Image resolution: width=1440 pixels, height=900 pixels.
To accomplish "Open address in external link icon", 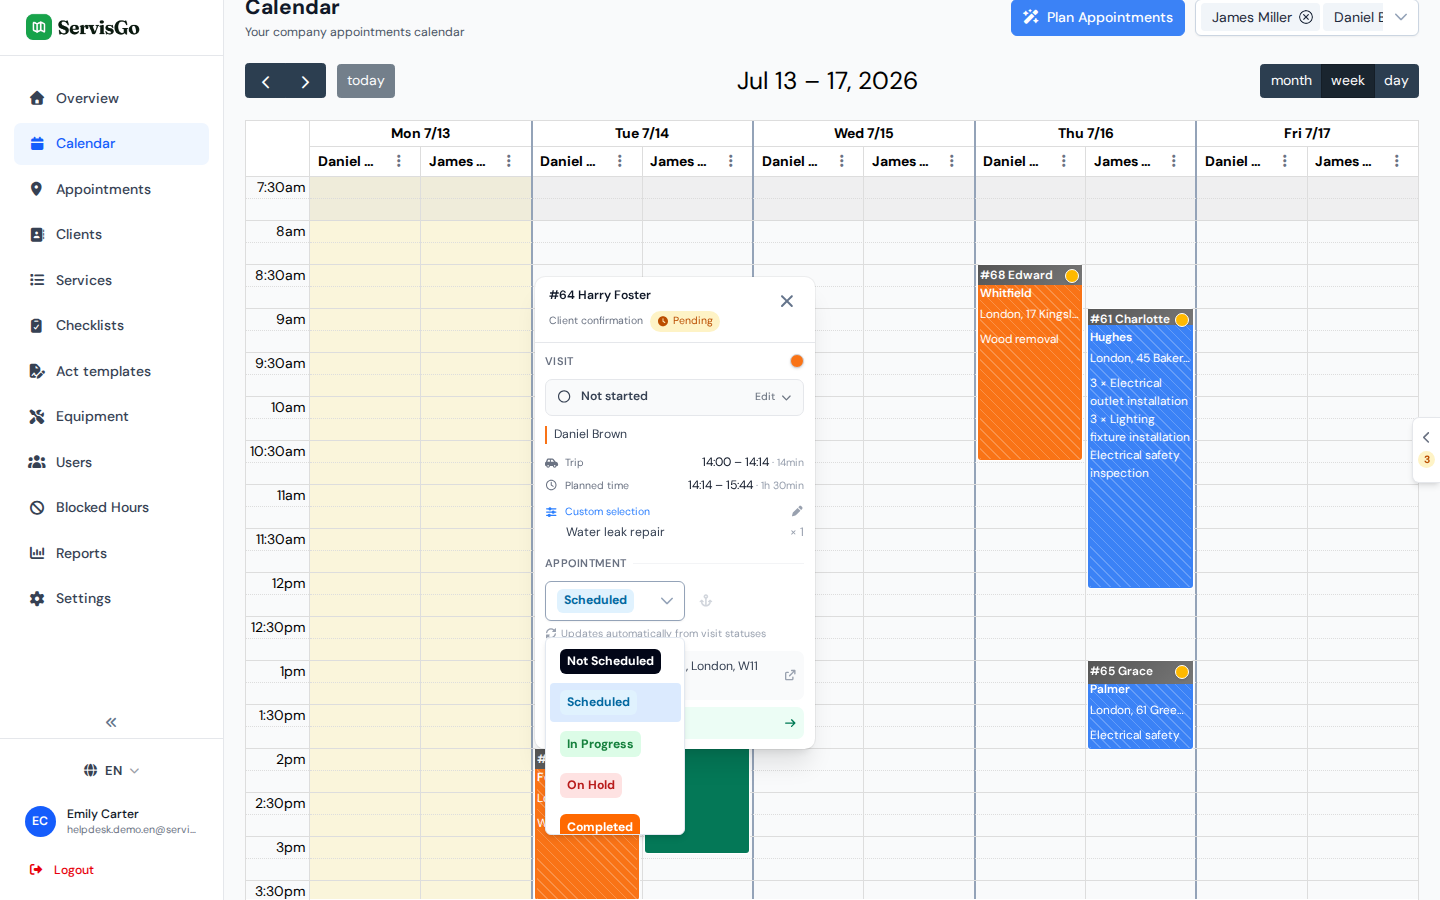I will pyautogui.click(x=790, y=675).
